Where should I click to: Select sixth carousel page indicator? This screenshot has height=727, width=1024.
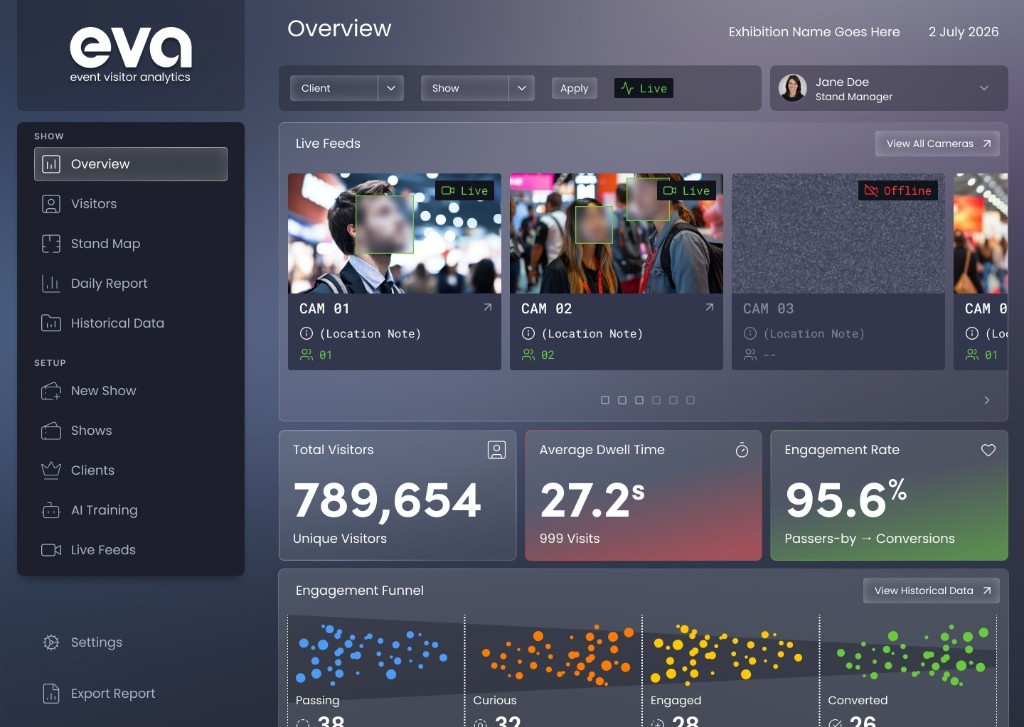pyautogui.click(x=690, y=400)
